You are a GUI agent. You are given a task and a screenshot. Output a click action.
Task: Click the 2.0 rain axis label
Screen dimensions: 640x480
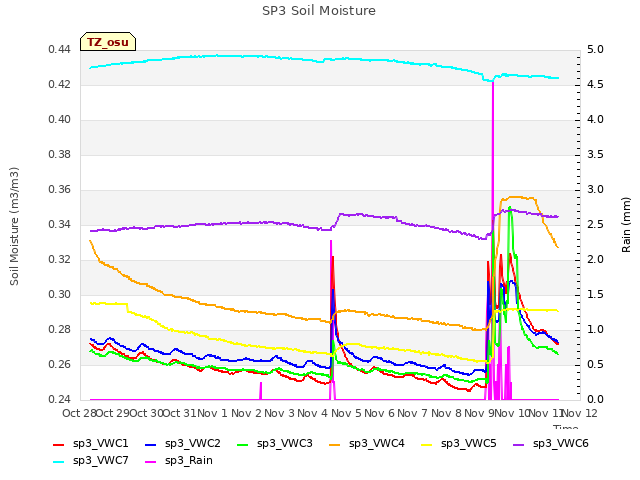[595, 260]
